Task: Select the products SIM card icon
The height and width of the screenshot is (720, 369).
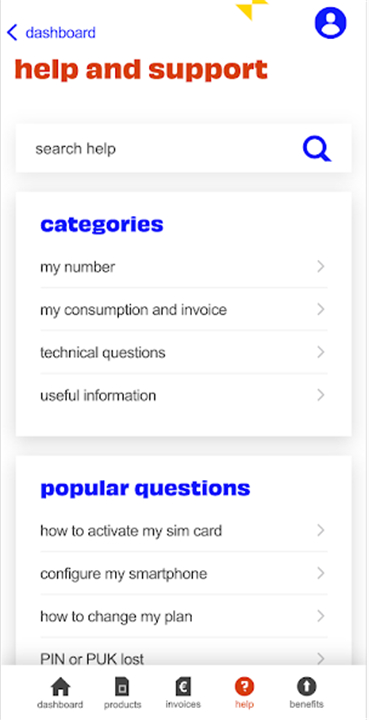Action: (122, 687)
